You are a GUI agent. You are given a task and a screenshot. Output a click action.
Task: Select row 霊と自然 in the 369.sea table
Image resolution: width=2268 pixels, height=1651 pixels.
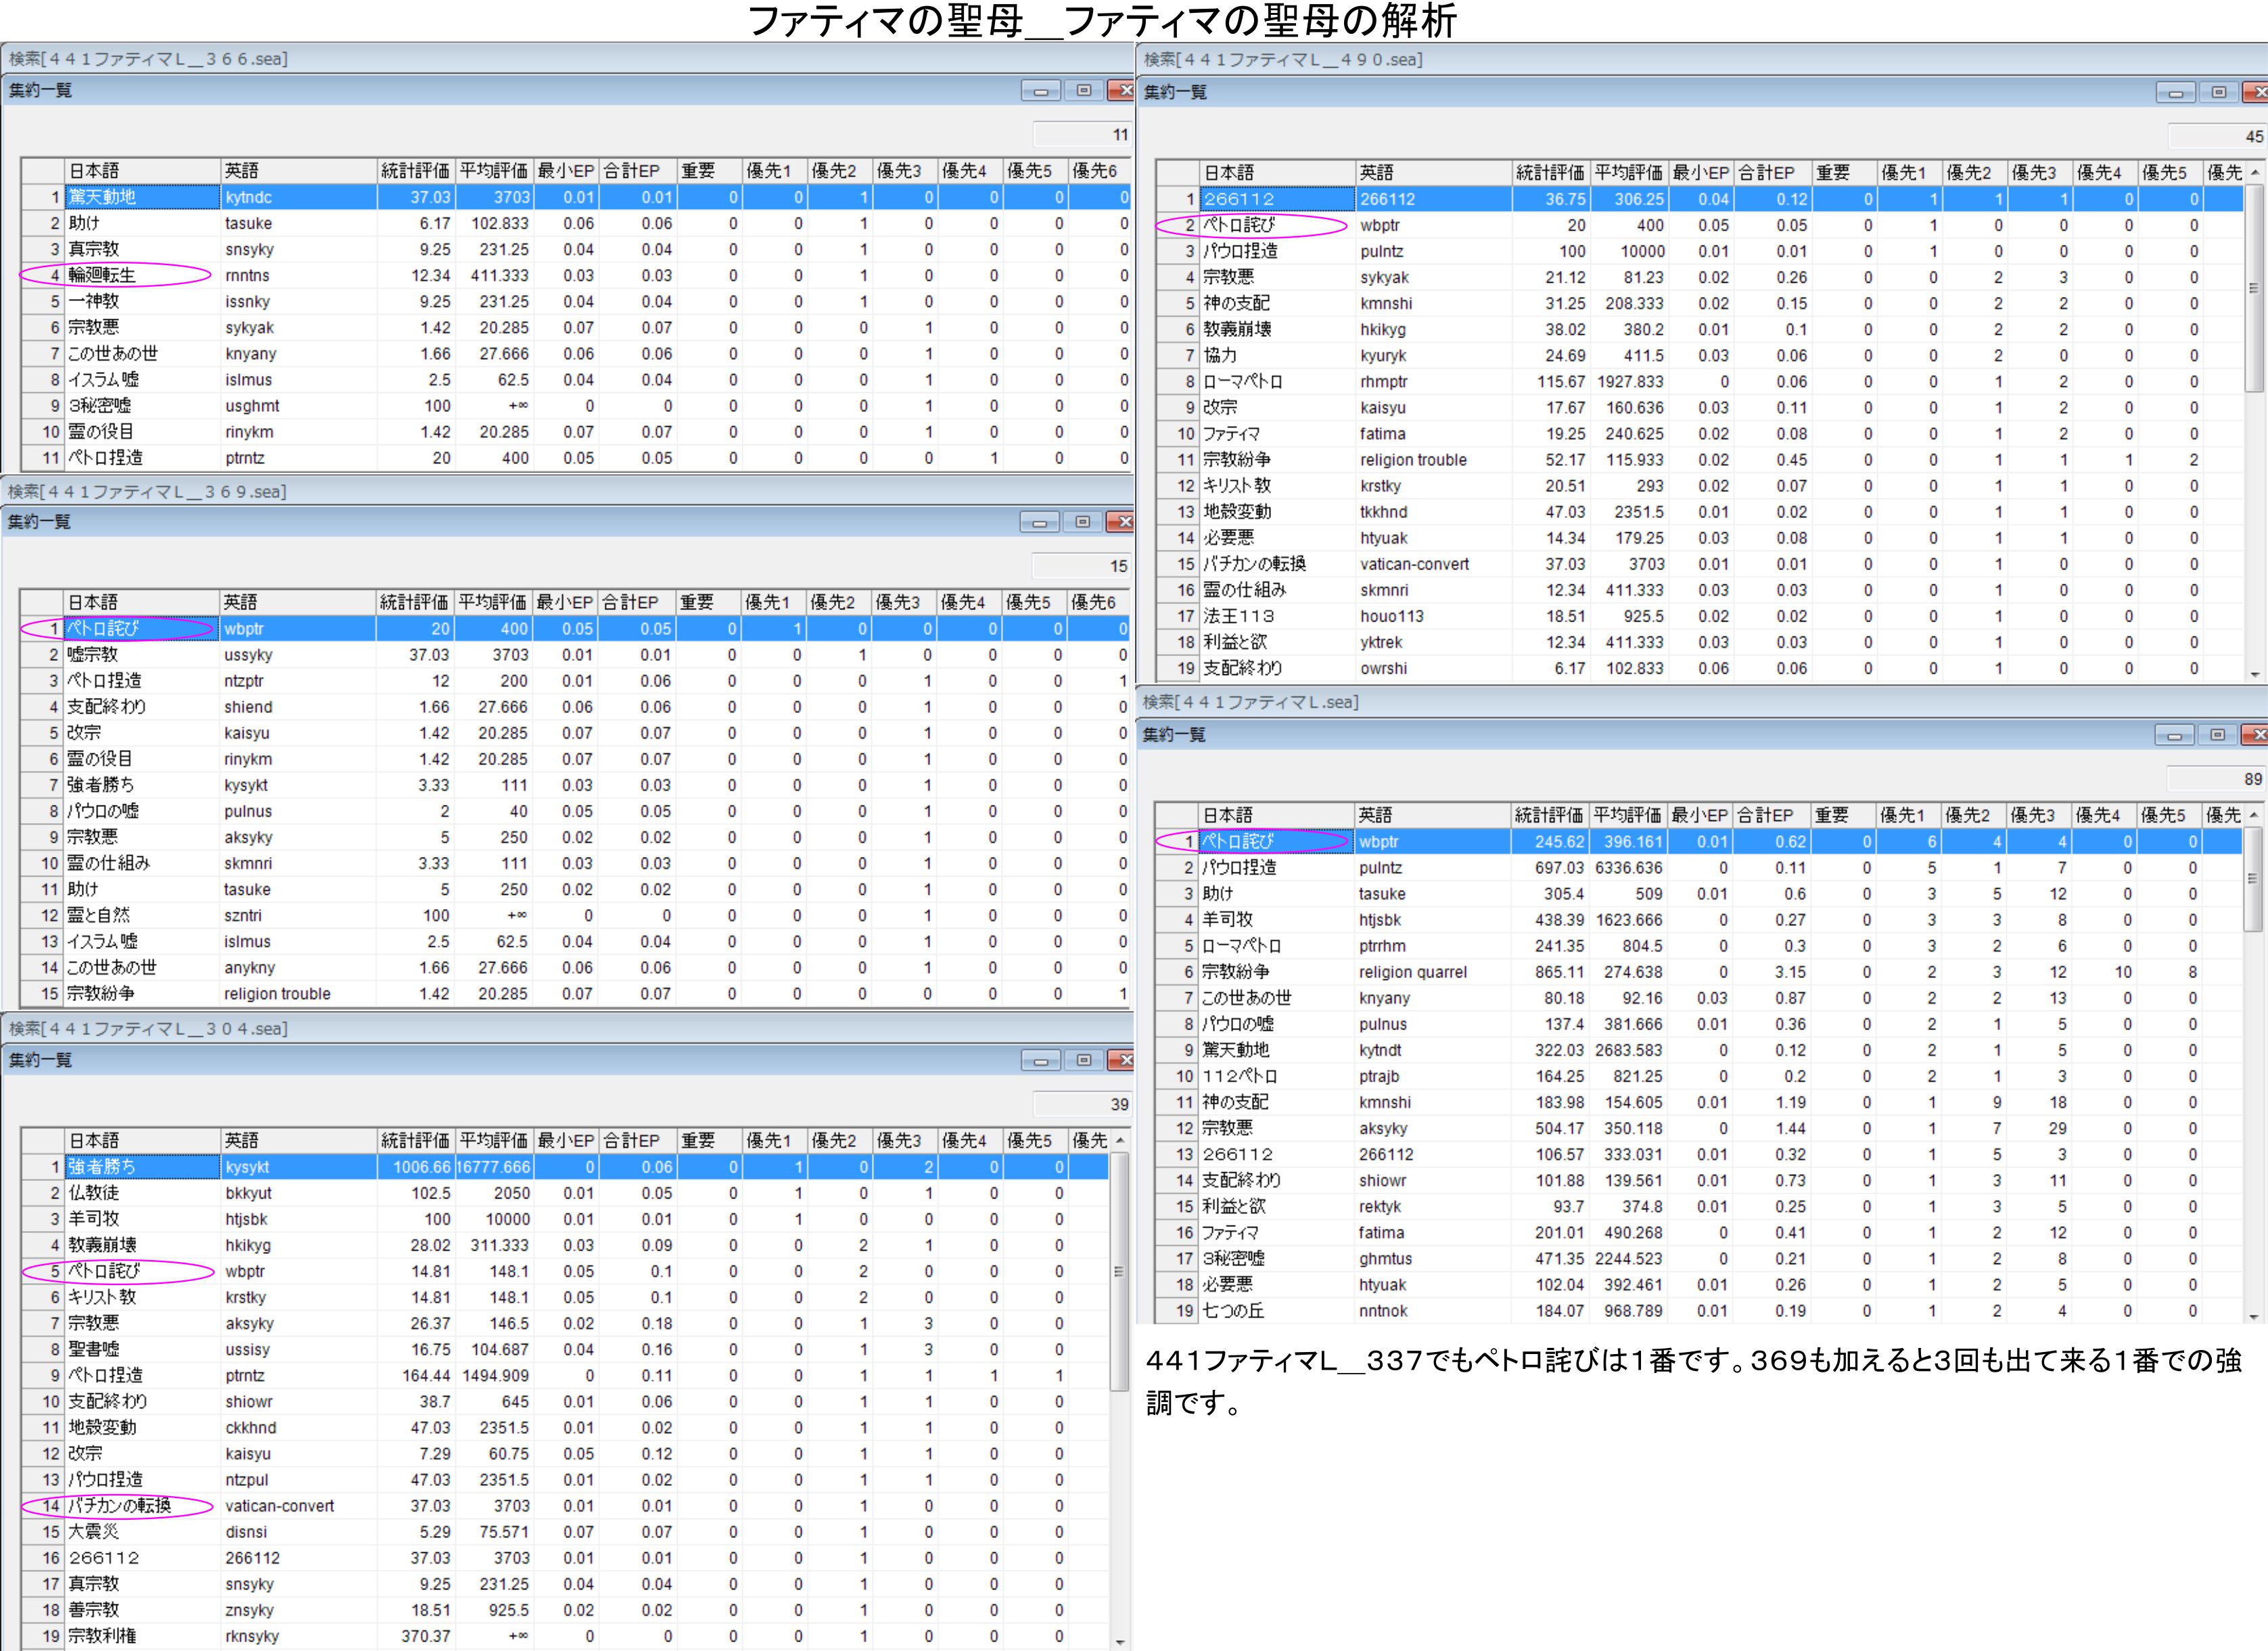pyautogui.click(x=576, y=915)
